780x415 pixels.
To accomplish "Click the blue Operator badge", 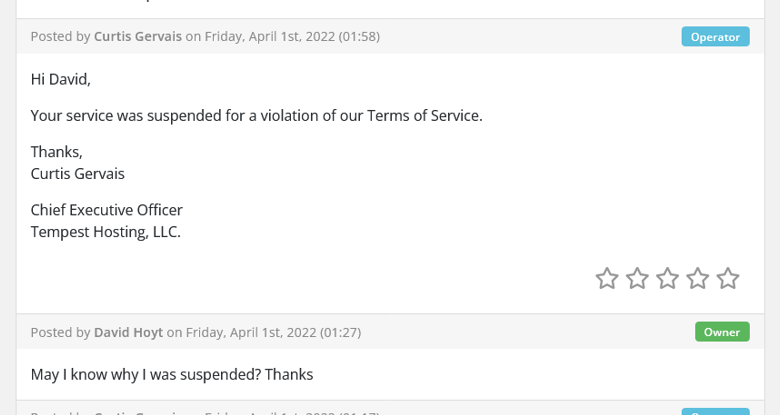I will [715, 37].
